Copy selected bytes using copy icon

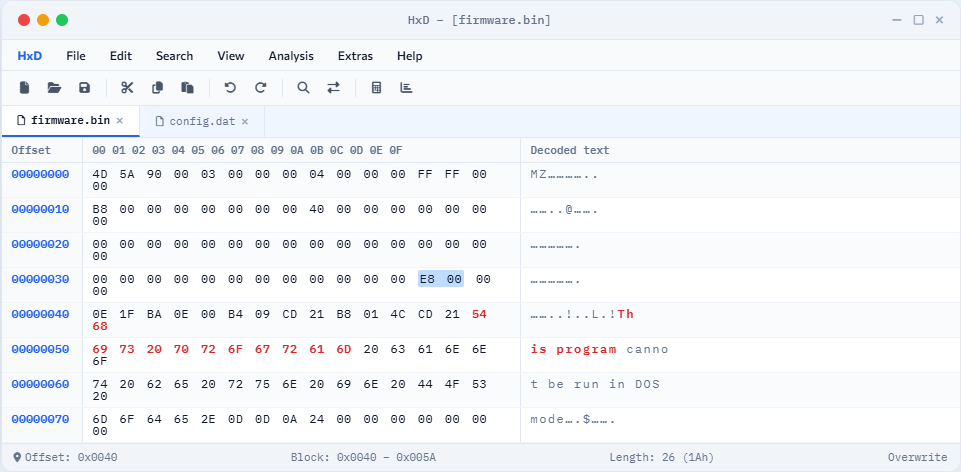(158, 88)
